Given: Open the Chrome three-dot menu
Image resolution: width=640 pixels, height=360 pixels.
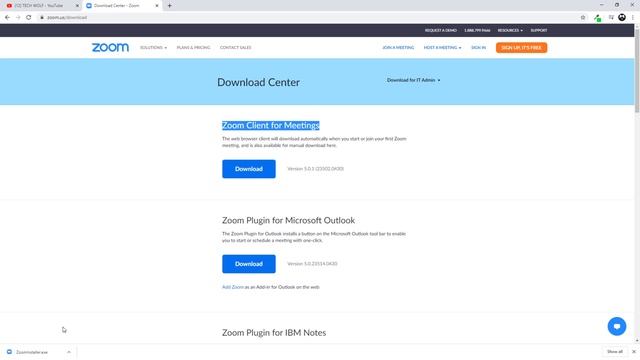Looking at the screenshot, I should click(x=633, y=18).
